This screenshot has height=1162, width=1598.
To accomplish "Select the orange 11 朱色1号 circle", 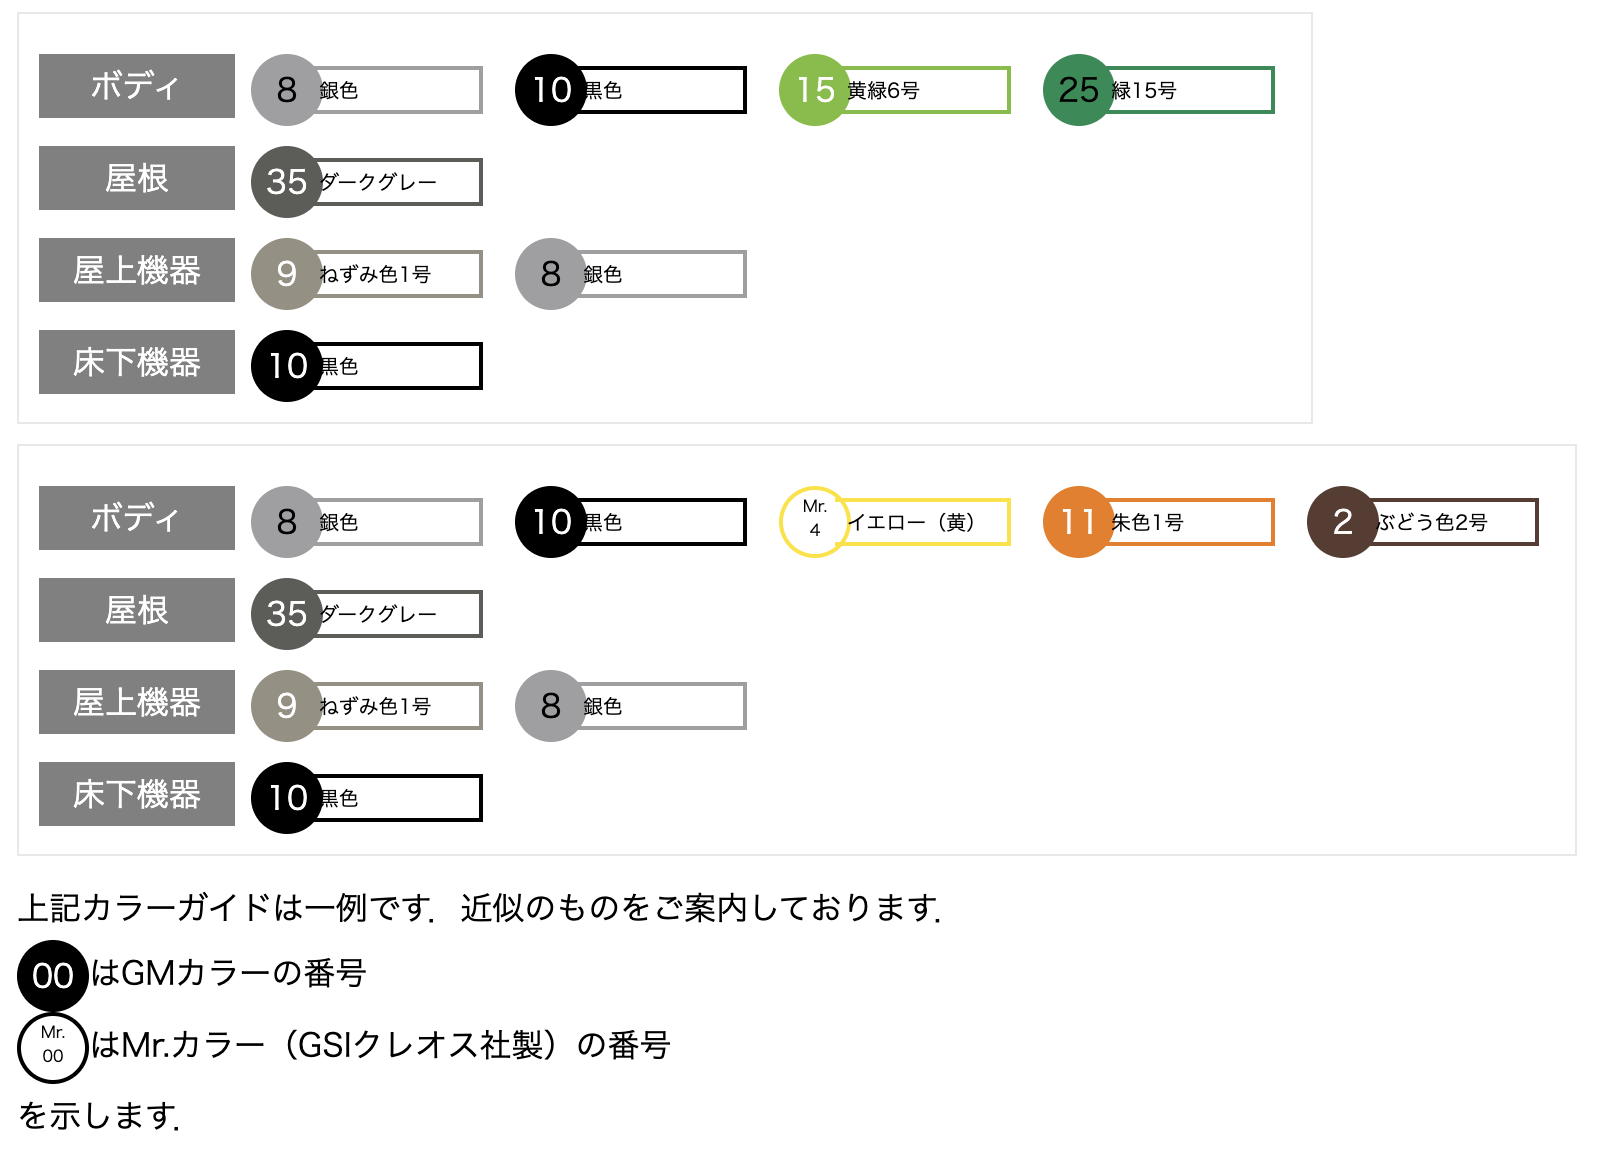I will click(x=1079, y=522).
